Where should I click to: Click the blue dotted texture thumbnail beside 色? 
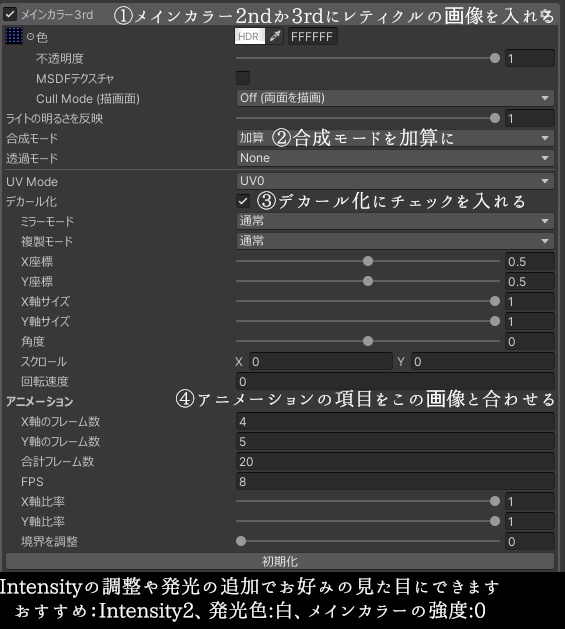click(x=14, y=36)
